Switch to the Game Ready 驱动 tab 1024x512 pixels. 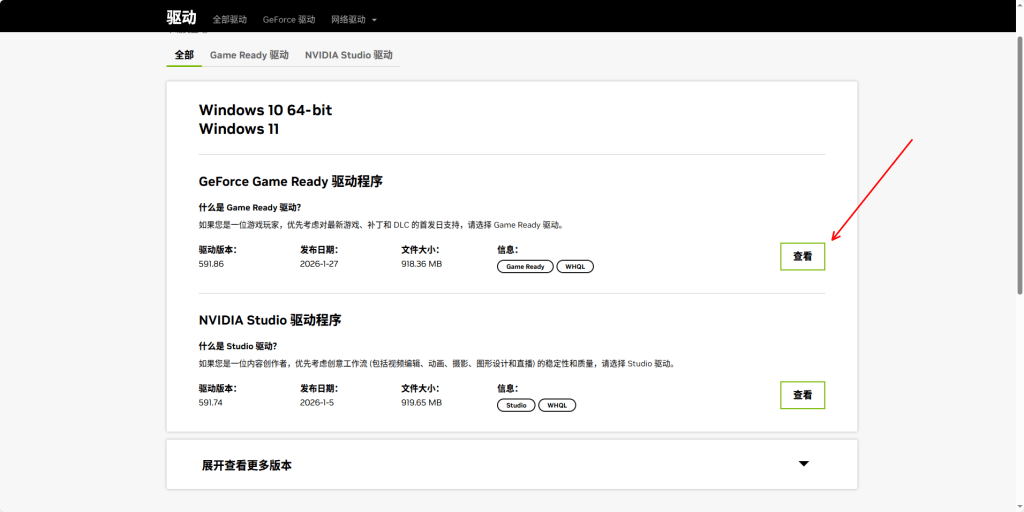click(x=249, y=55)
